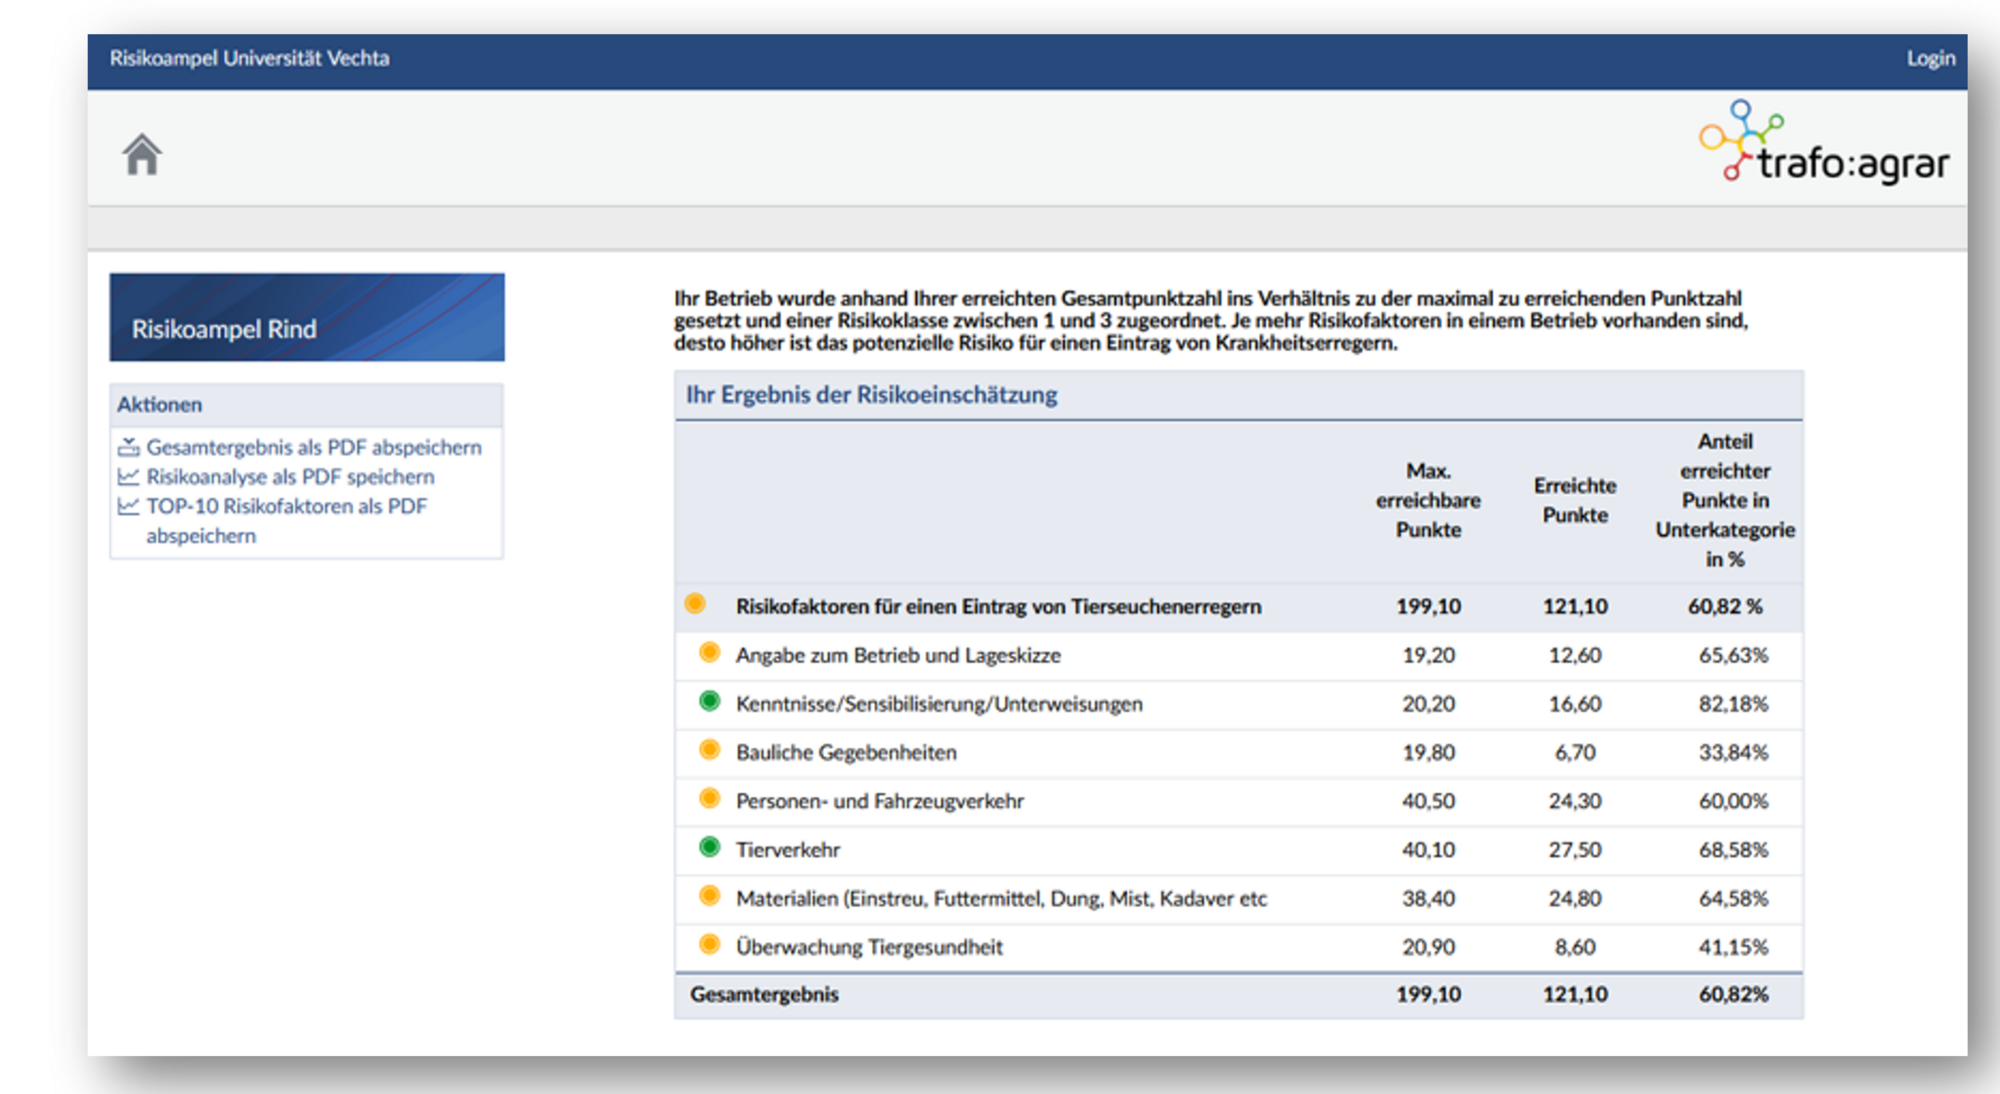Save Gesamtergebnis als PDF

(x=313, y=447)
